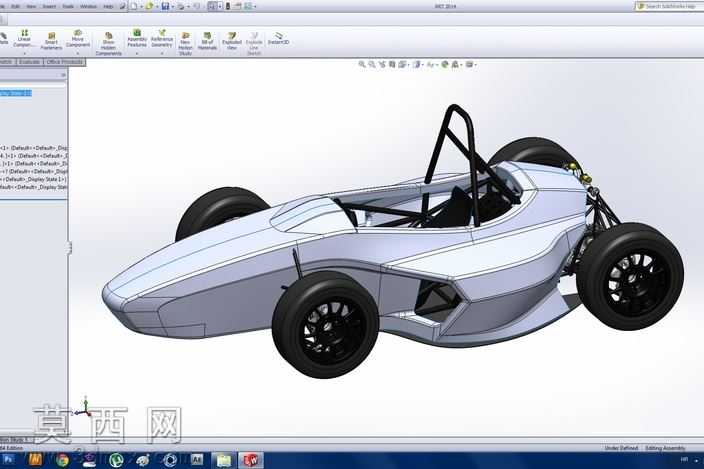Screen dimensions: 704x469
Task: Open Assembly Features tool
Action: 137,39
